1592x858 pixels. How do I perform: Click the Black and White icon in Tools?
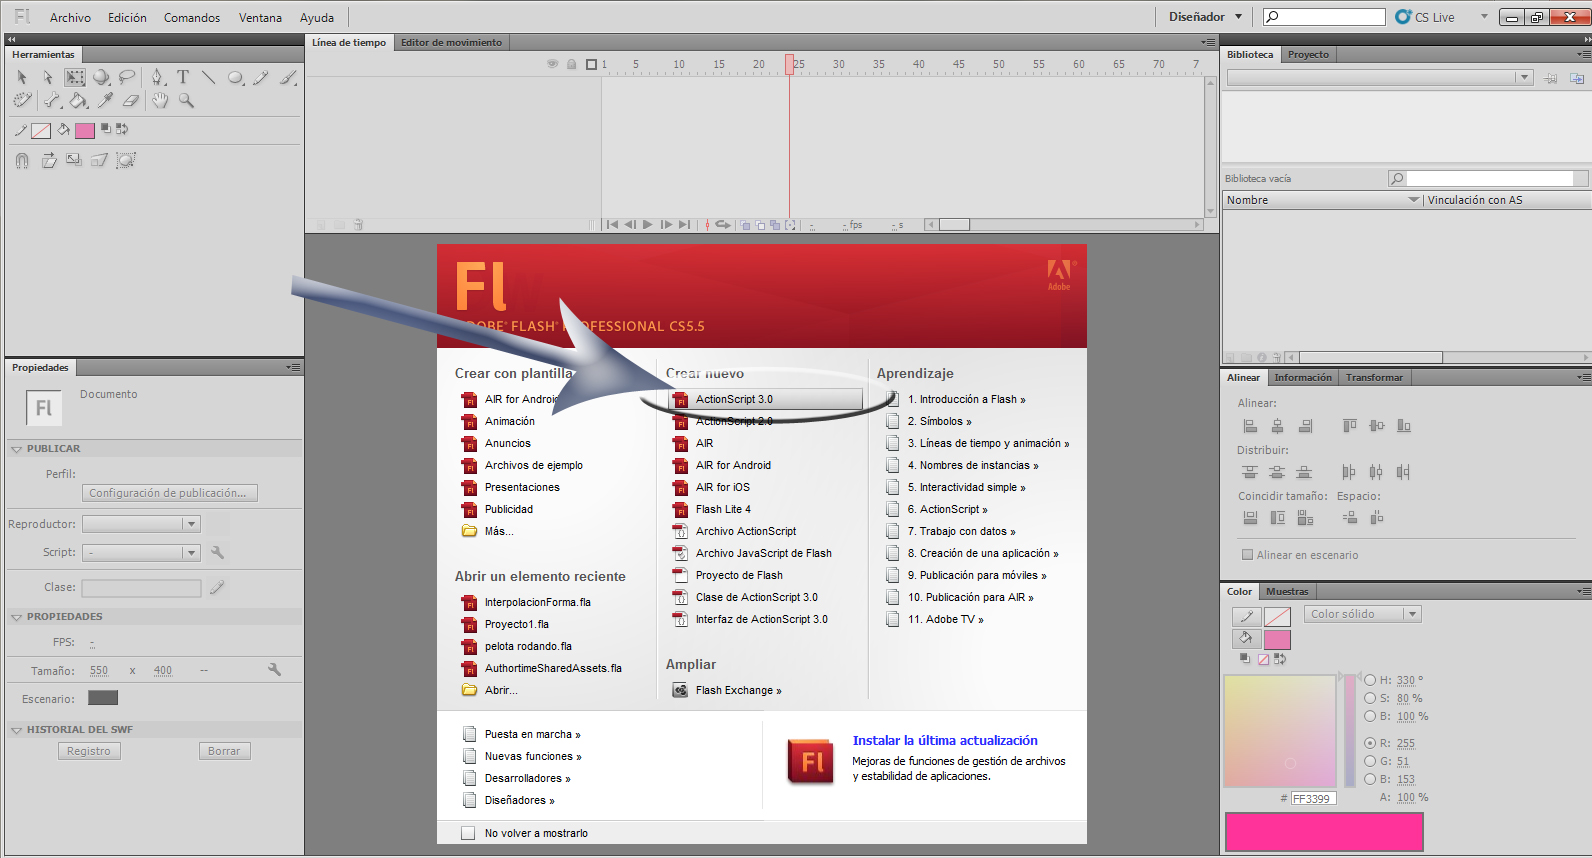(106, 129)
